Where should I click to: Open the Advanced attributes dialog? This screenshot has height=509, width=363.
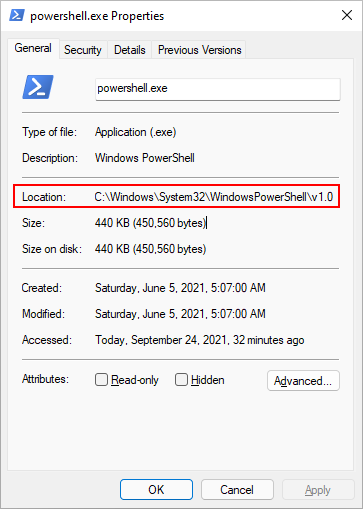point(303,380)
